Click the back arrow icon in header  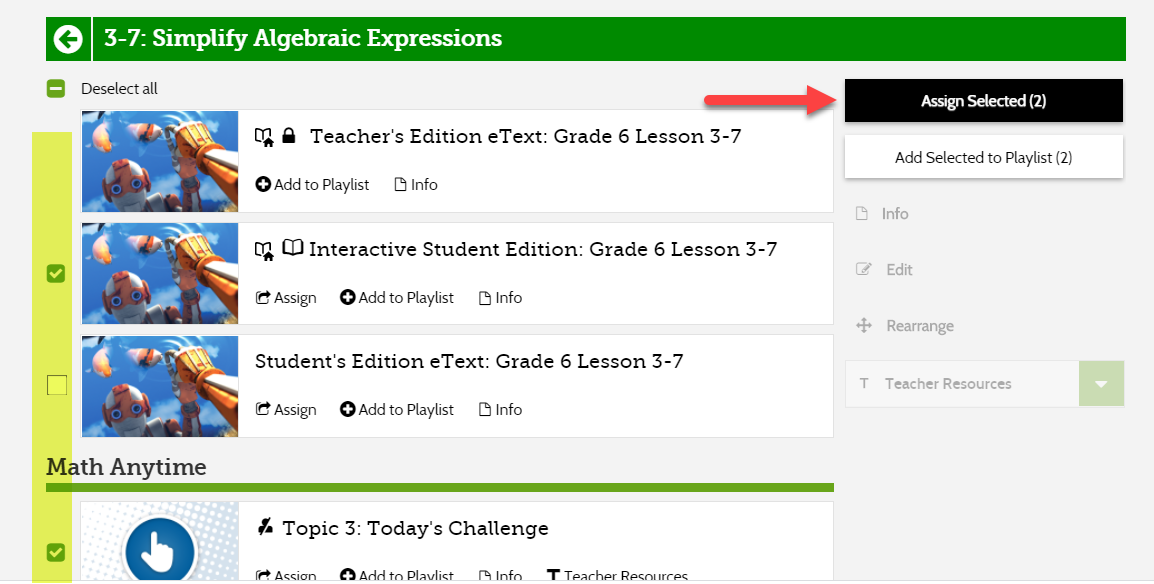(x=68, y=39)
